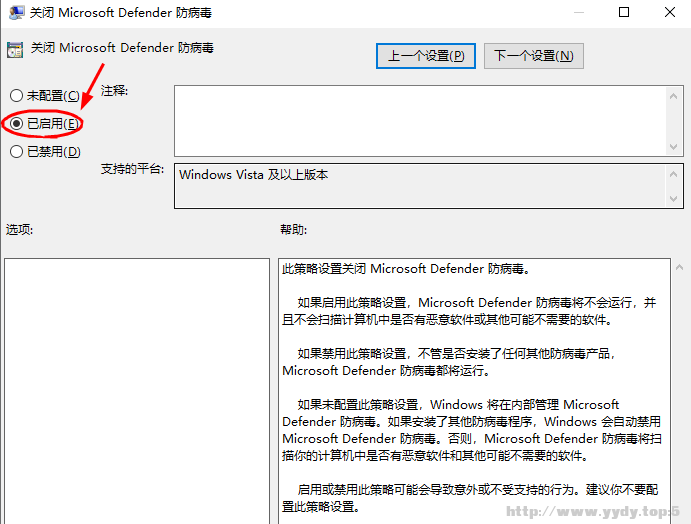Select the 已禁用(D) radio button

(16, 152)
